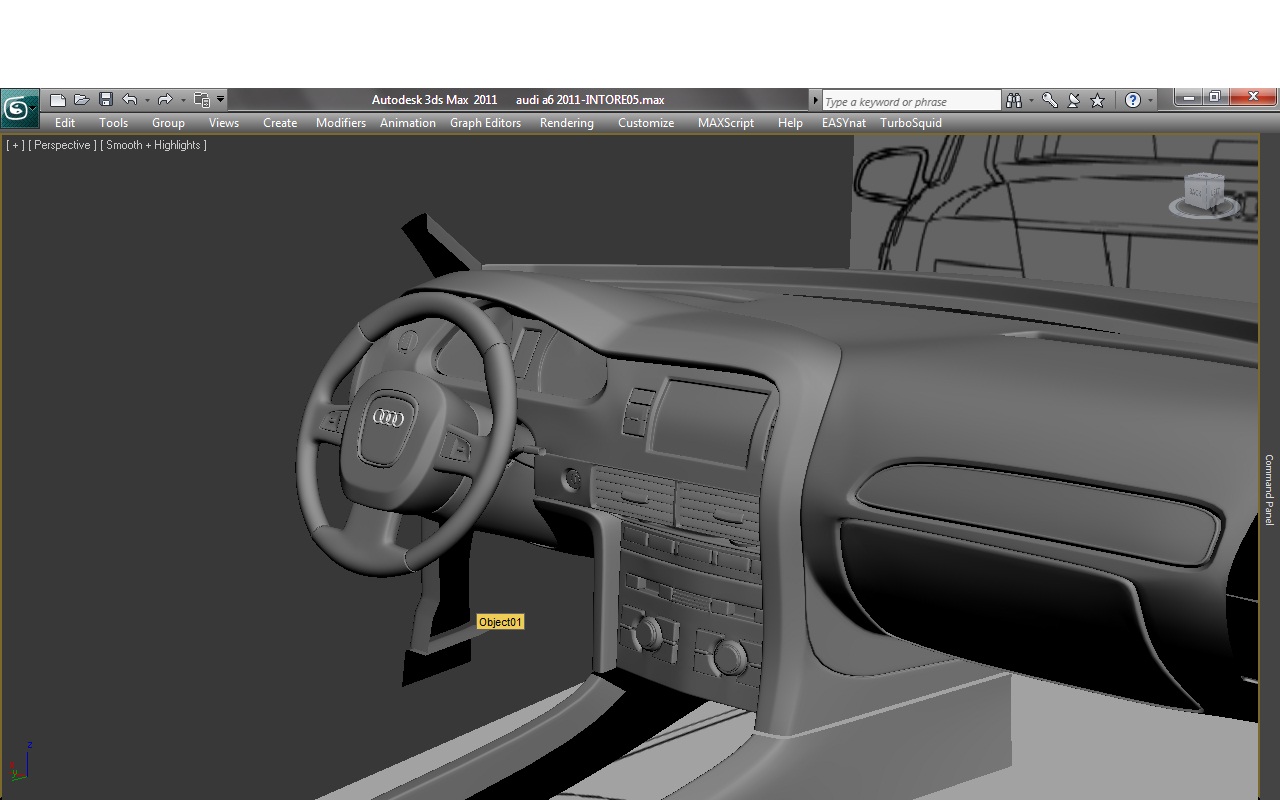Expand the InfoCenter arrow left of search box
This screenshot has height=800, width=1280.
tap(815, 101)
